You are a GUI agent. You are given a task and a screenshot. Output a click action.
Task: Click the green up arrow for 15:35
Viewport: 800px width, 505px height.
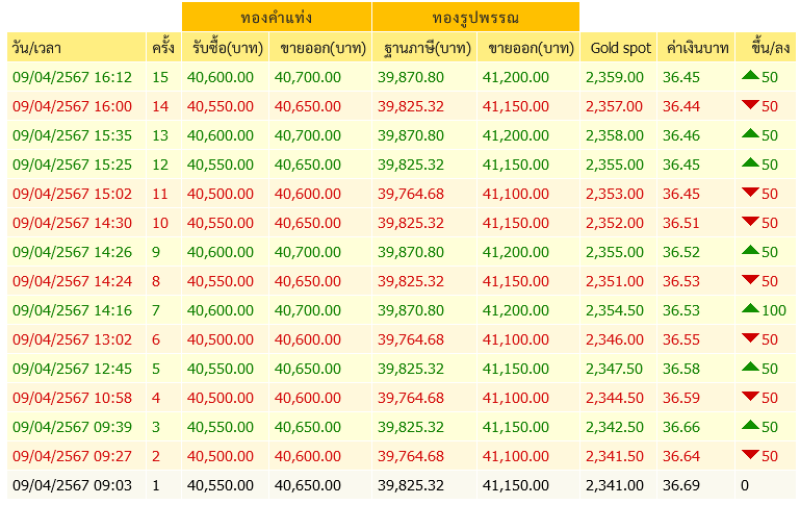[x=750, y=134]
